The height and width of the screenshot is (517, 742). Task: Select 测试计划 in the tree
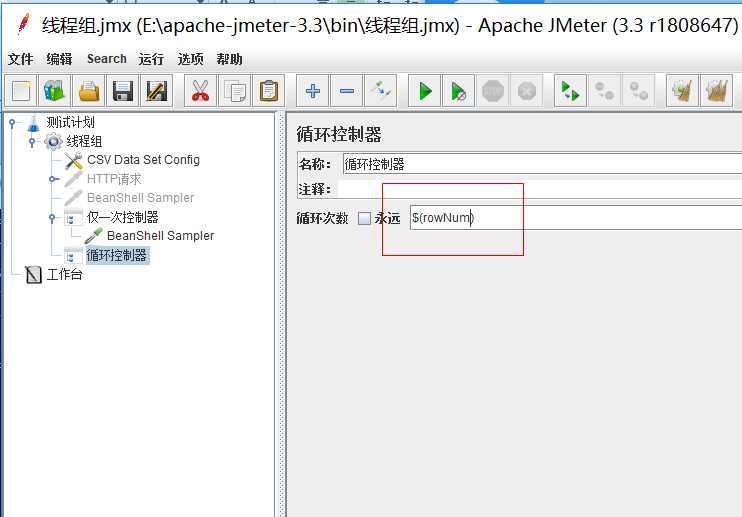(x=70, y=123)
